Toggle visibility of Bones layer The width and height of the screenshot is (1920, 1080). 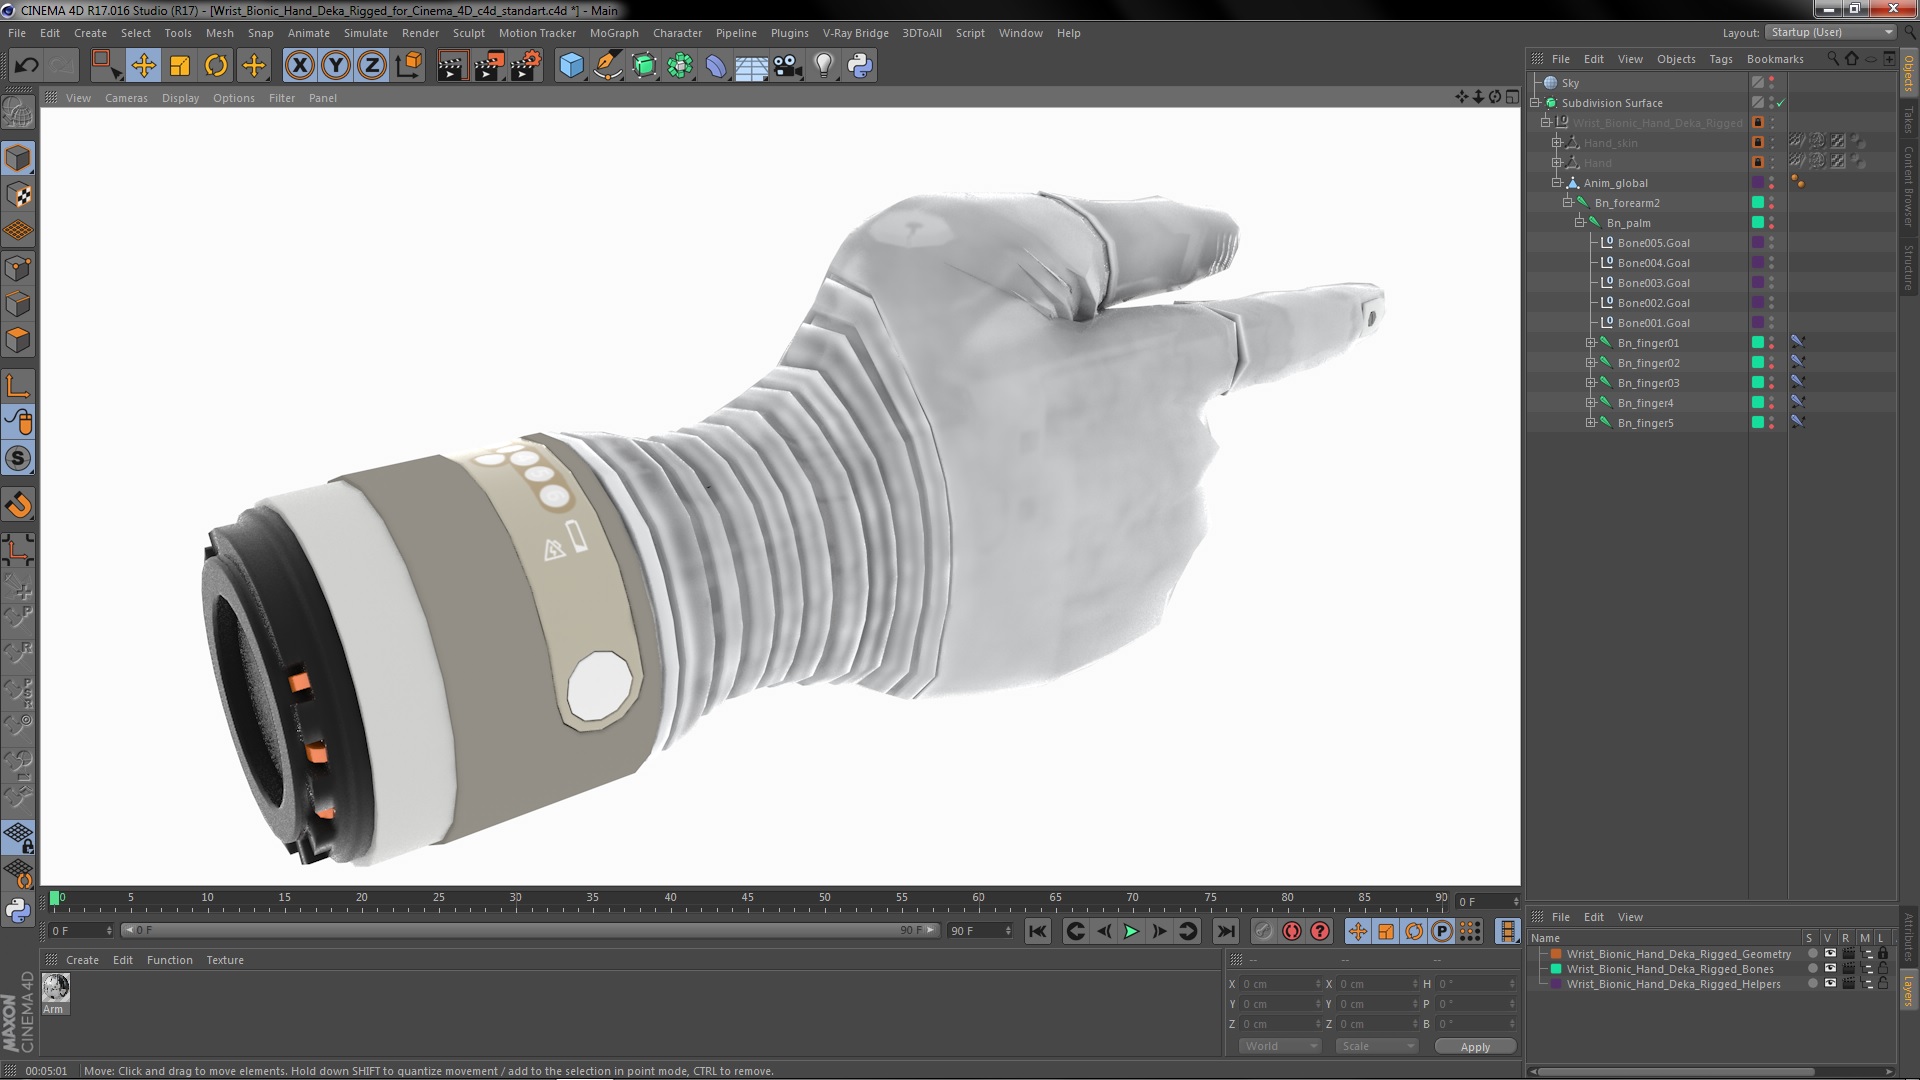click(1829, 969)
